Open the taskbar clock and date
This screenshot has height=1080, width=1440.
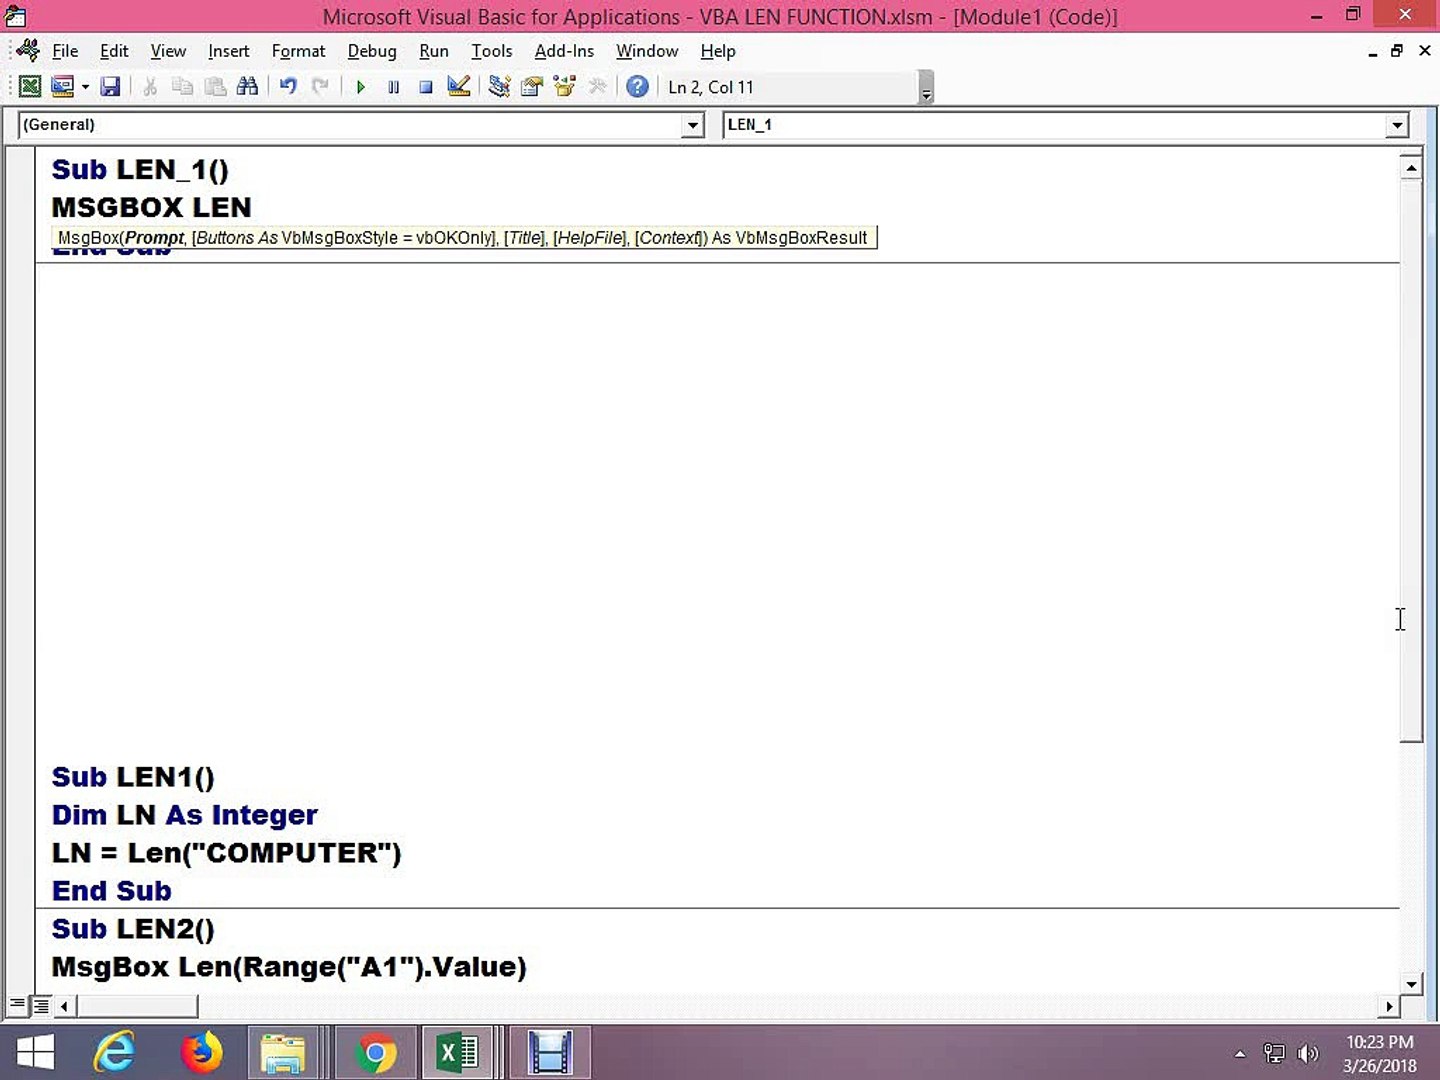pos(1380,1054)
